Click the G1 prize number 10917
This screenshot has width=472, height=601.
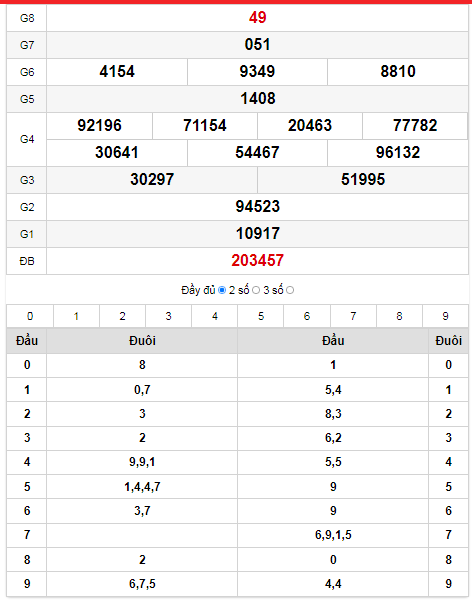pos(258,233)
